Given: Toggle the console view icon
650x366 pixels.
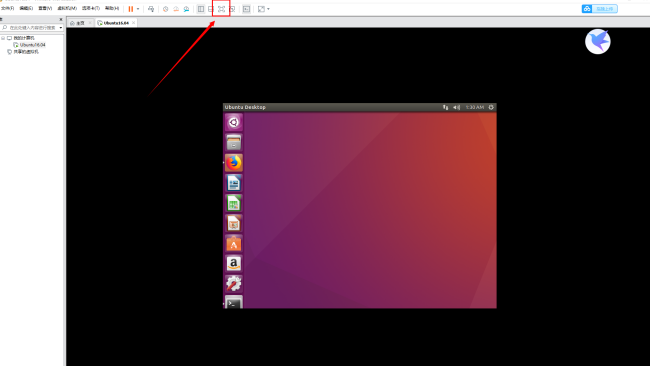Looking at the screenshot, I should [x=246, y=9].
